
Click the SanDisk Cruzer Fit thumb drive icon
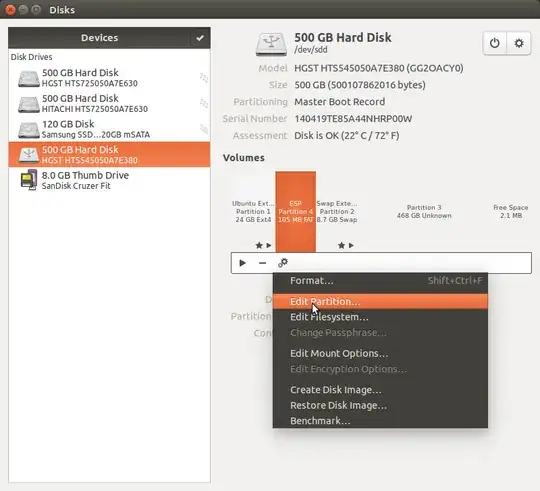tap(29, 180)
